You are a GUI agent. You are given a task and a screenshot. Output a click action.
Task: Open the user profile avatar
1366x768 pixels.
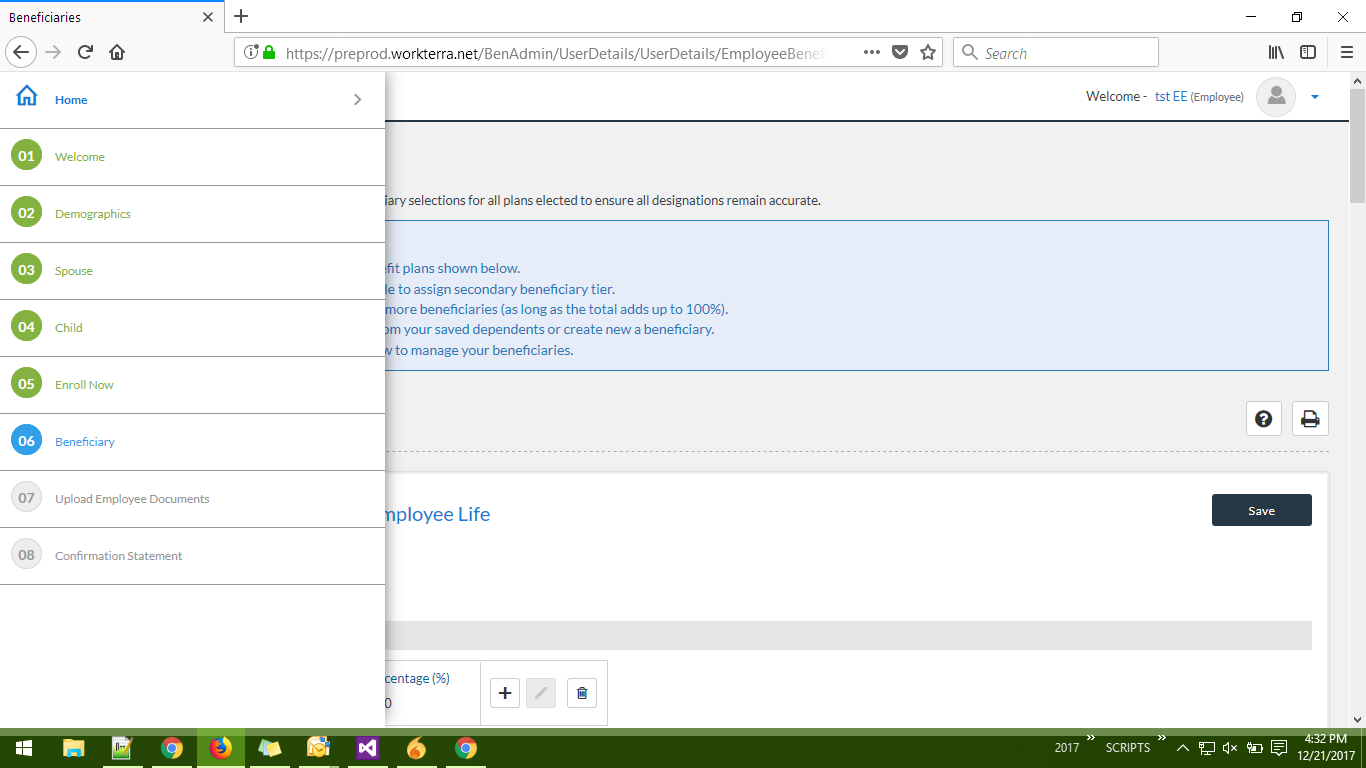tap(1276, 96)
